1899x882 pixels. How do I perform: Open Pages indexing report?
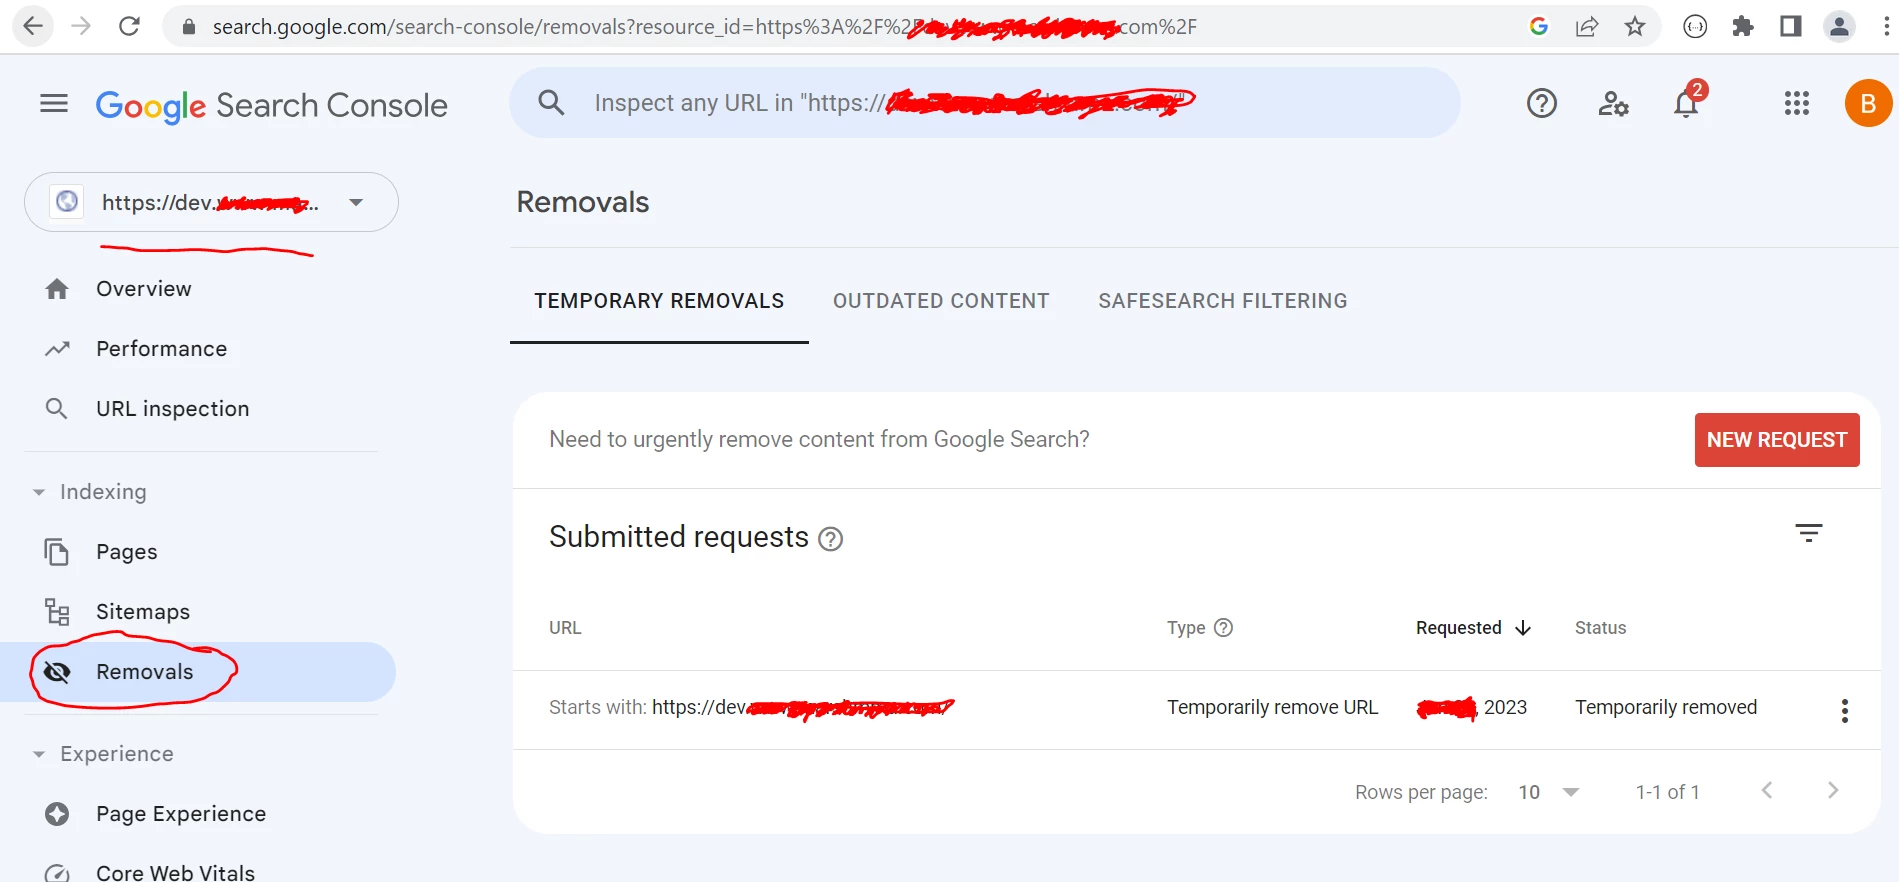click(x=126, y=552)
